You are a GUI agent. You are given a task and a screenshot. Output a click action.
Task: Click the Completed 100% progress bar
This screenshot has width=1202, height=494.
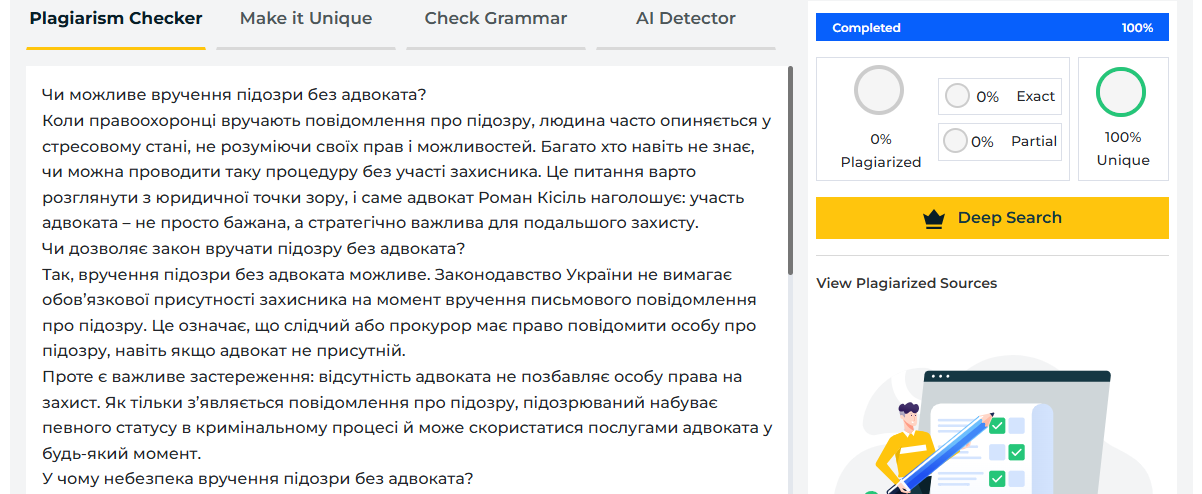992,28
